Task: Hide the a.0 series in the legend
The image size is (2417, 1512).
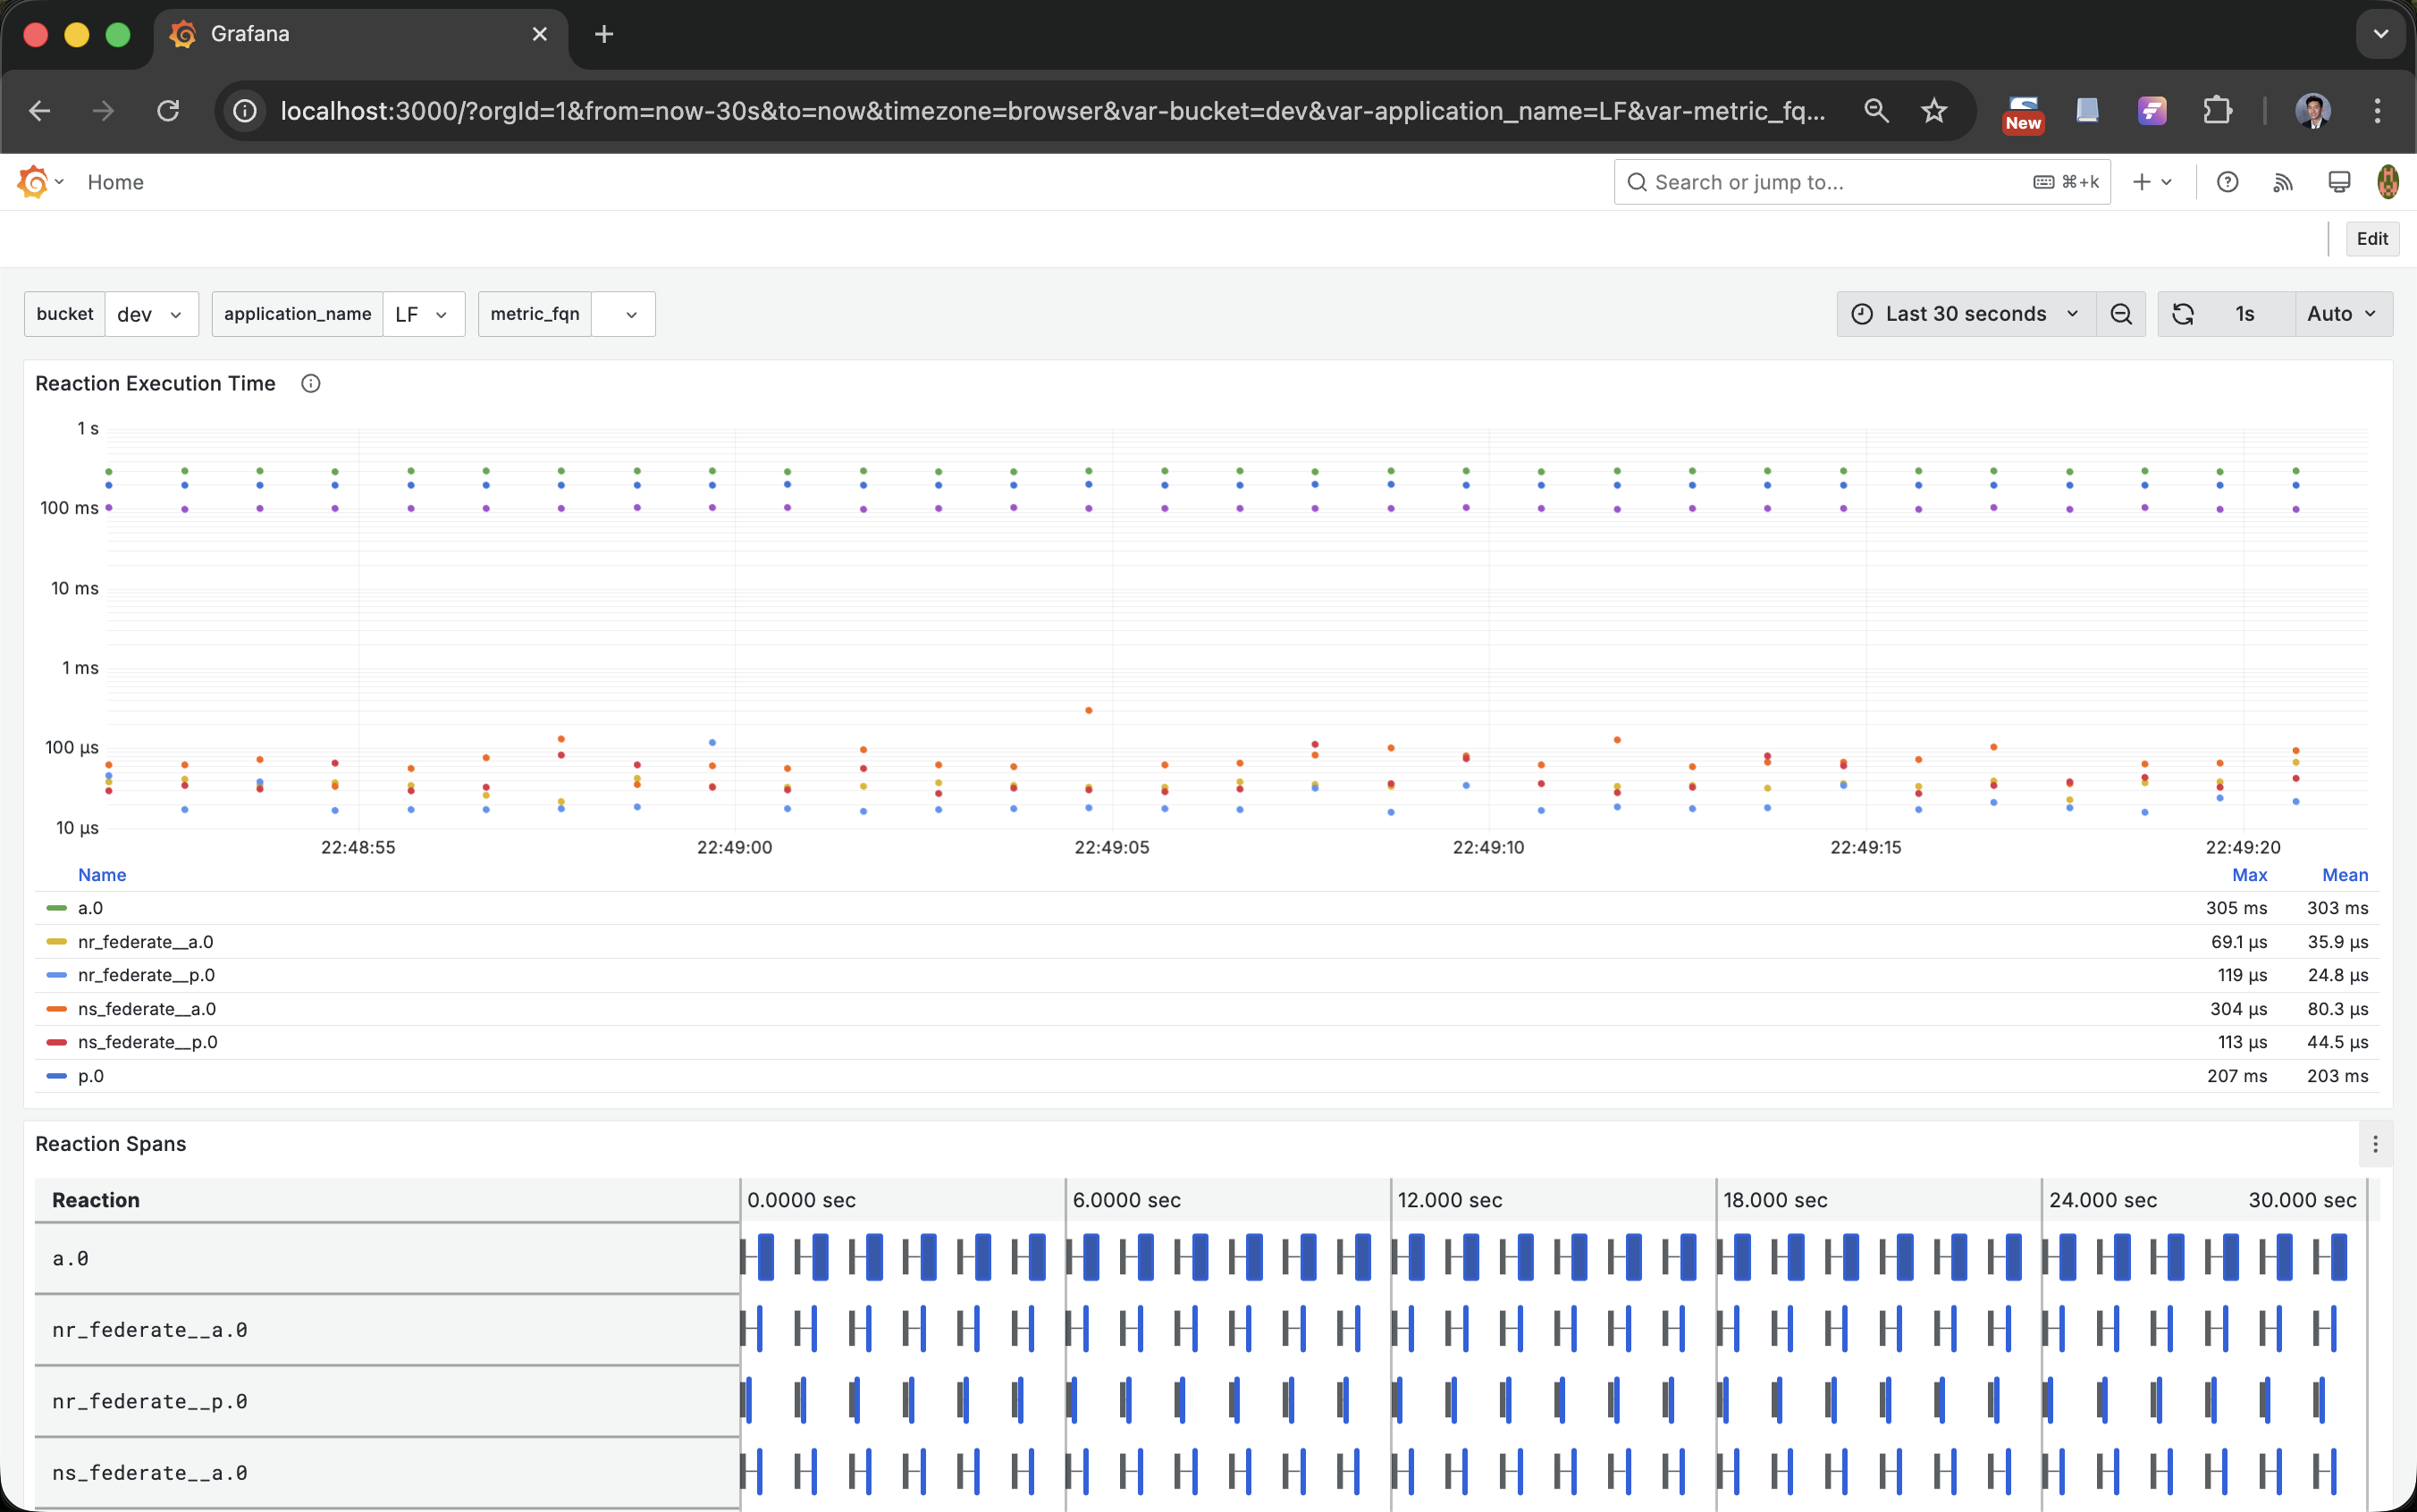Action: [x=91, y=908]
